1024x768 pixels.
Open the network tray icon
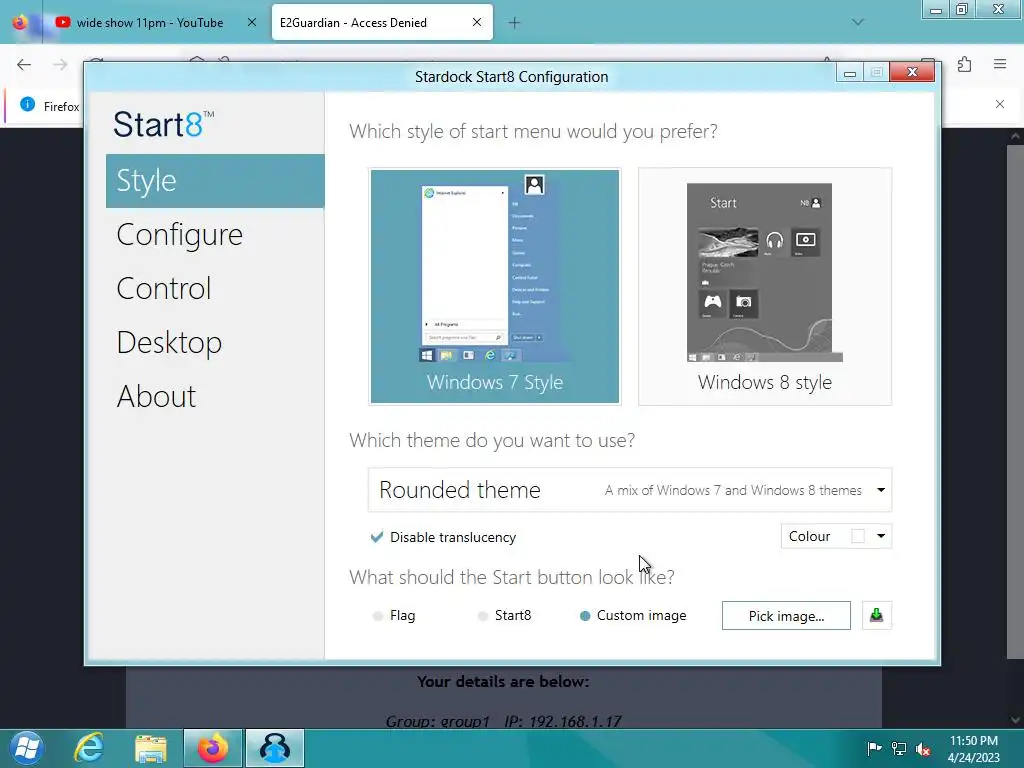pyautogui.click(x=899, y=749)
